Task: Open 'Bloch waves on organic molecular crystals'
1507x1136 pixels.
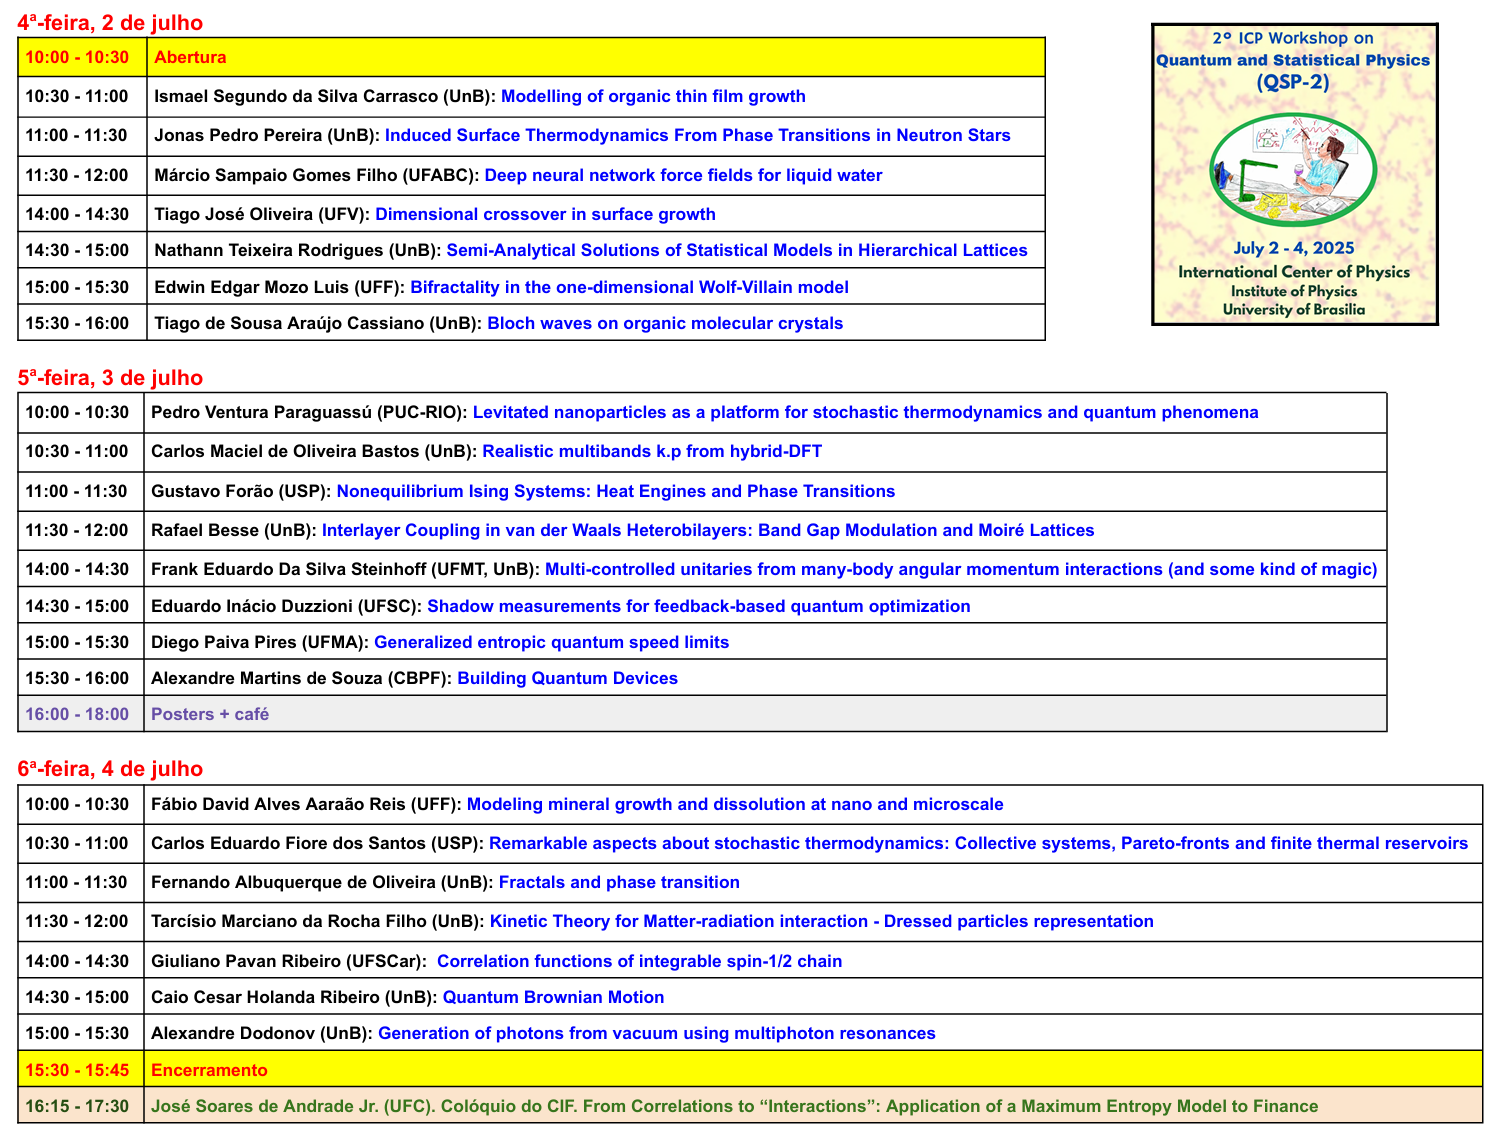Action: (x=665, y=323)
